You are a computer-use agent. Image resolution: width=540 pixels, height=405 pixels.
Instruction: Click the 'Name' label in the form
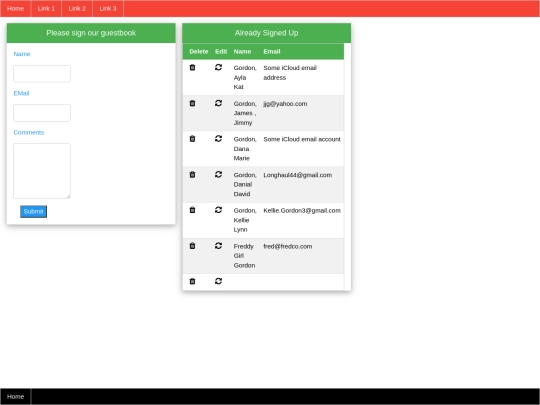click(x=22, y=54)
